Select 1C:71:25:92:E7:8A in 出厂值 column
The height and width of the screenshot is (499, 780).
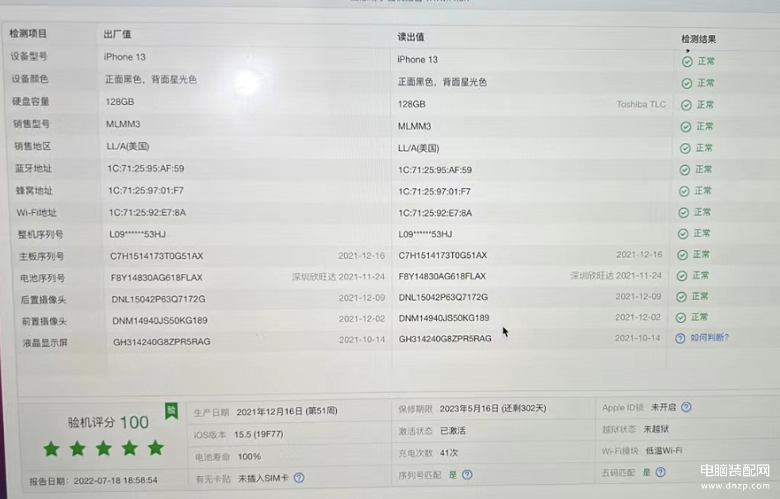pos(147,212)
